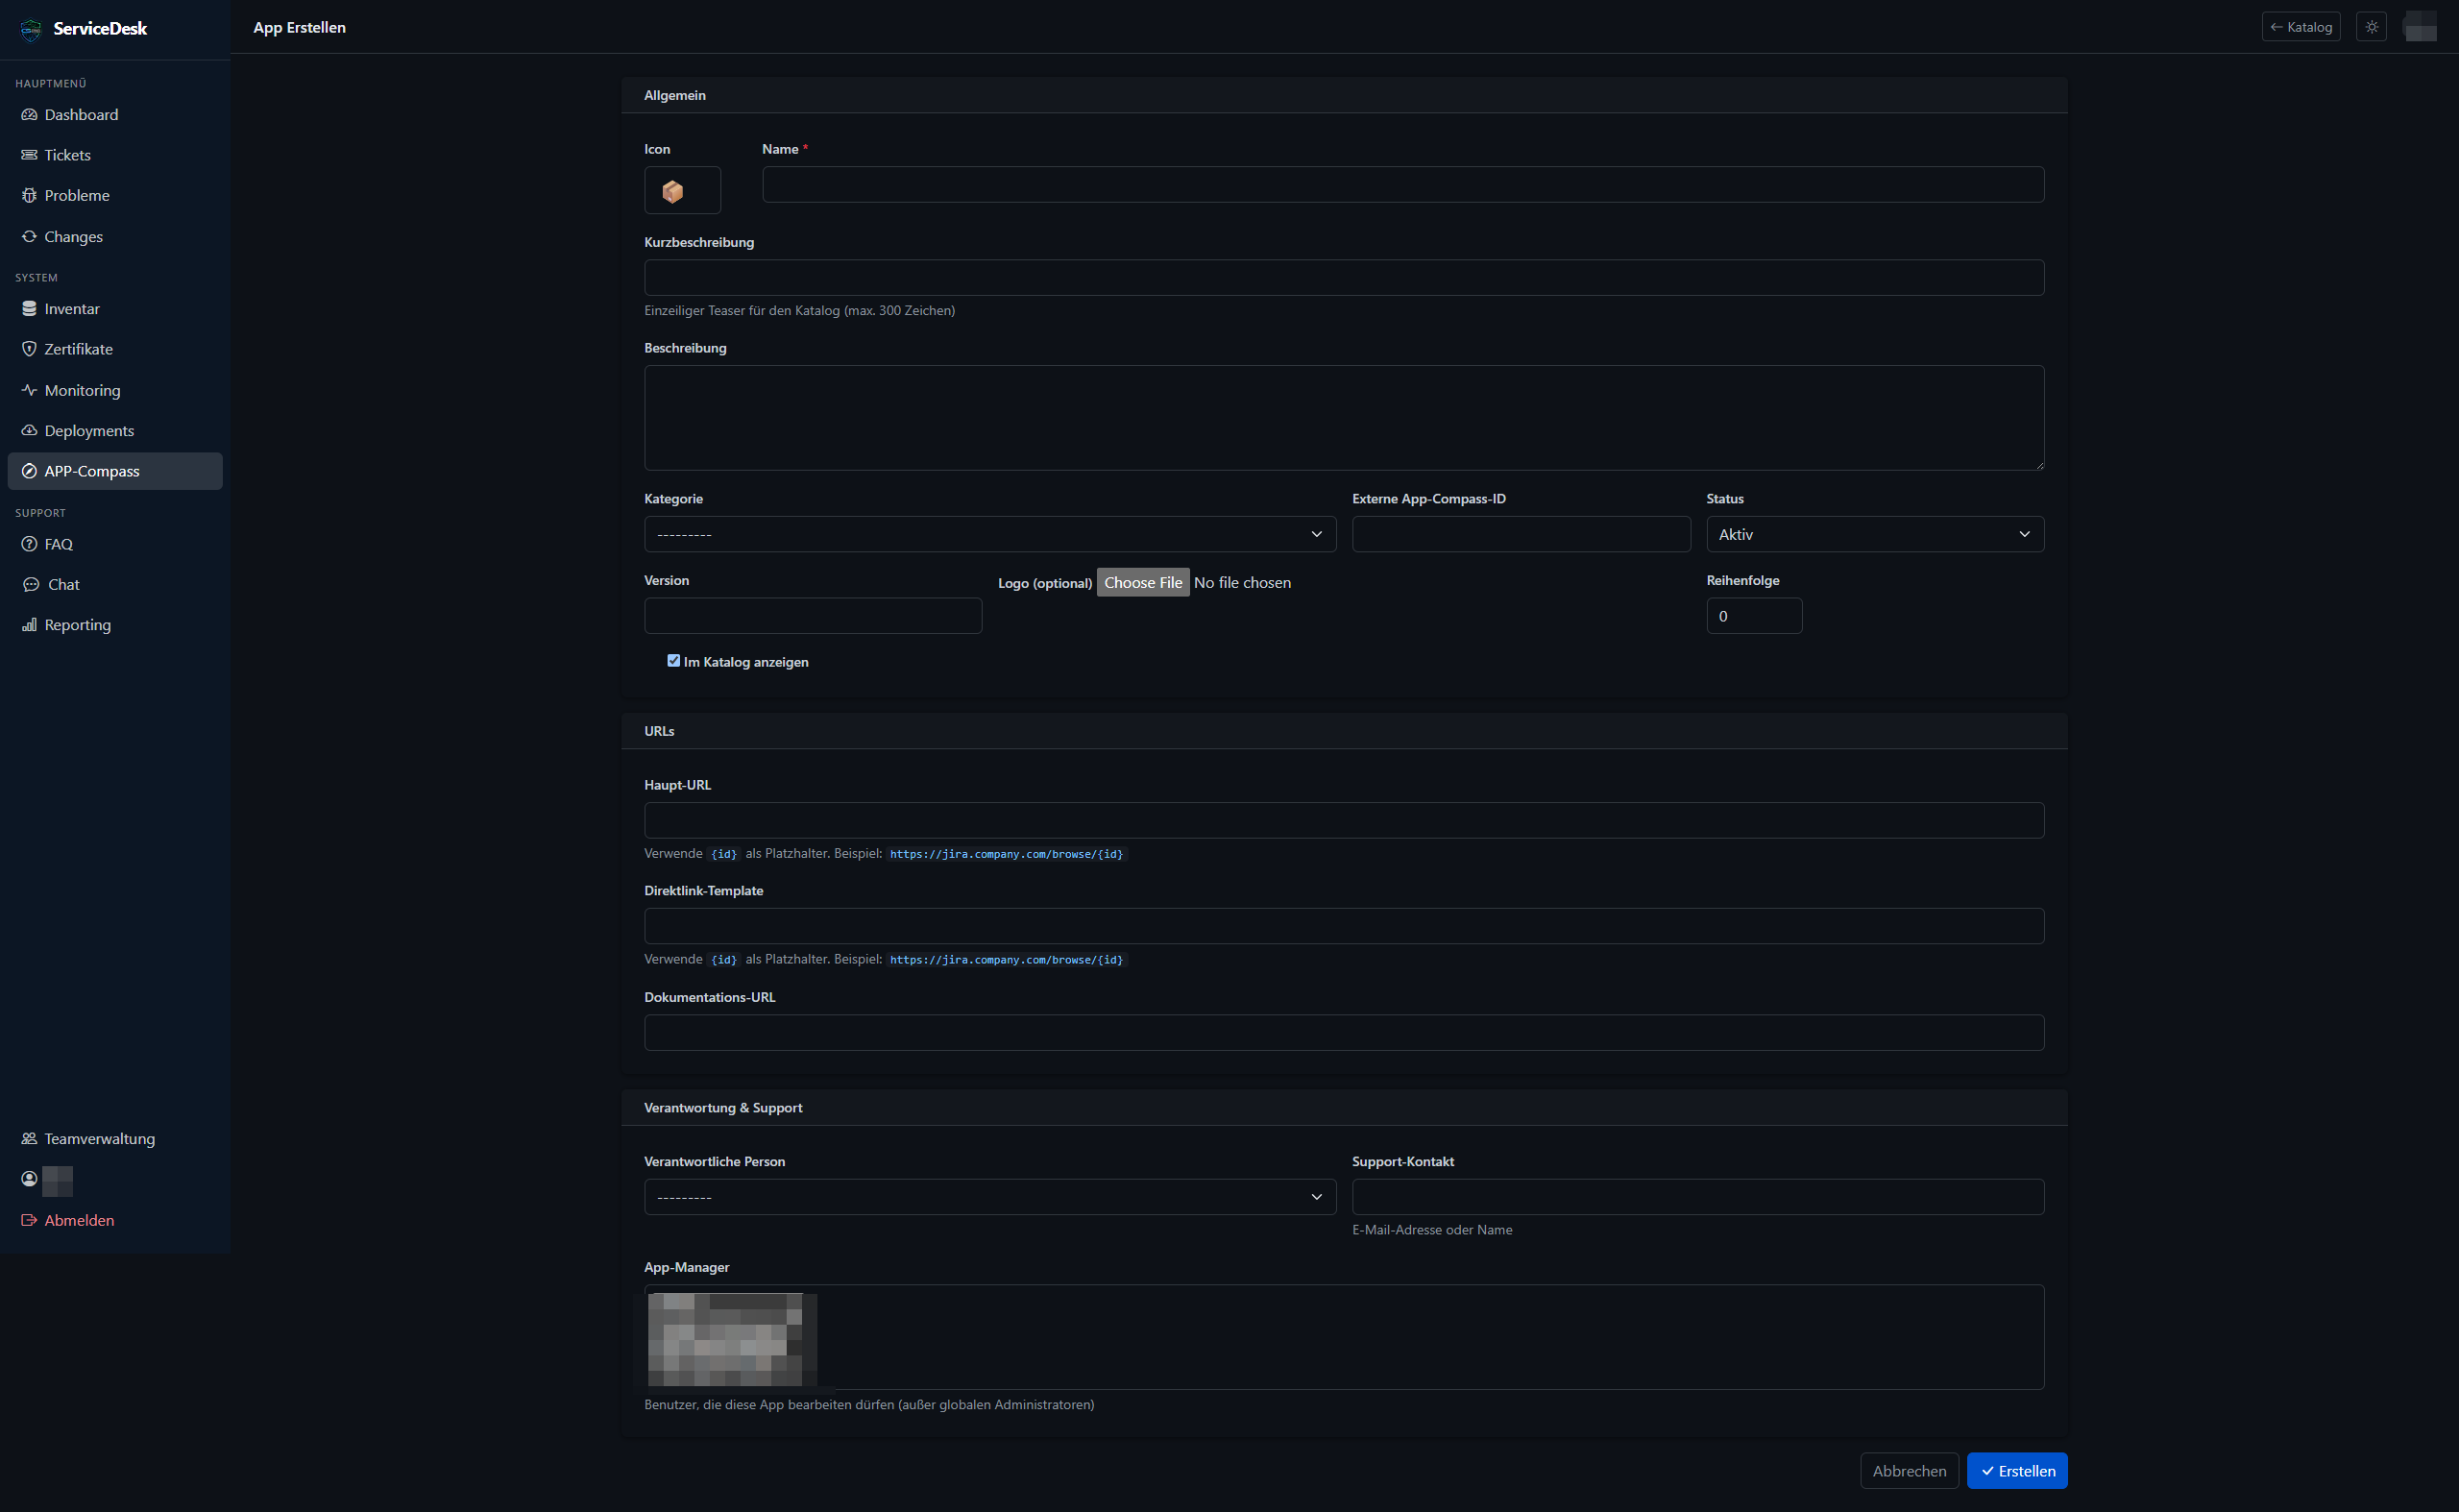This screenshot has width=2459, height=1512.
Task: Click the Tickets icon in sidebar
Action: 29,155
